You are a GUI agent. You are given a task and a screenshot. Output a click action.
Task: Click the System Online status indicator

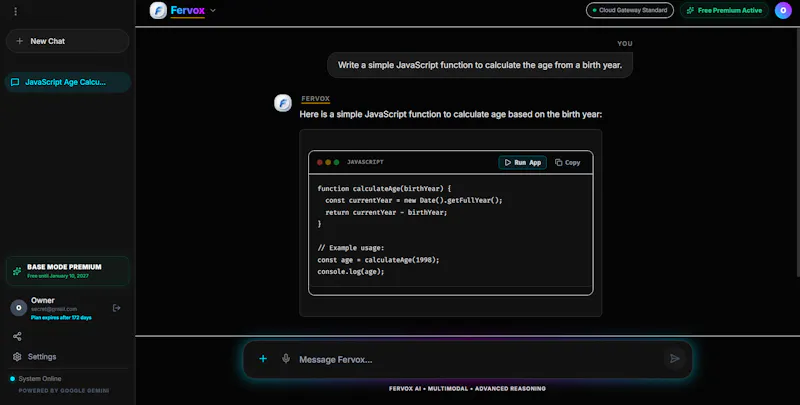pyautogui.click(x=36, y=378)
